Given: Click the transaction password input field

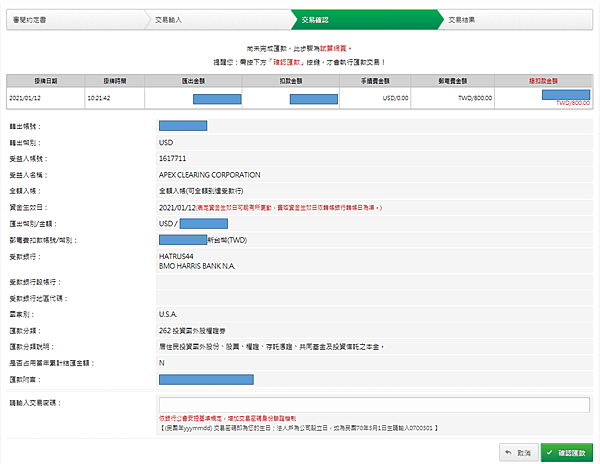Looking at the screenshot, I should (374, 404).
